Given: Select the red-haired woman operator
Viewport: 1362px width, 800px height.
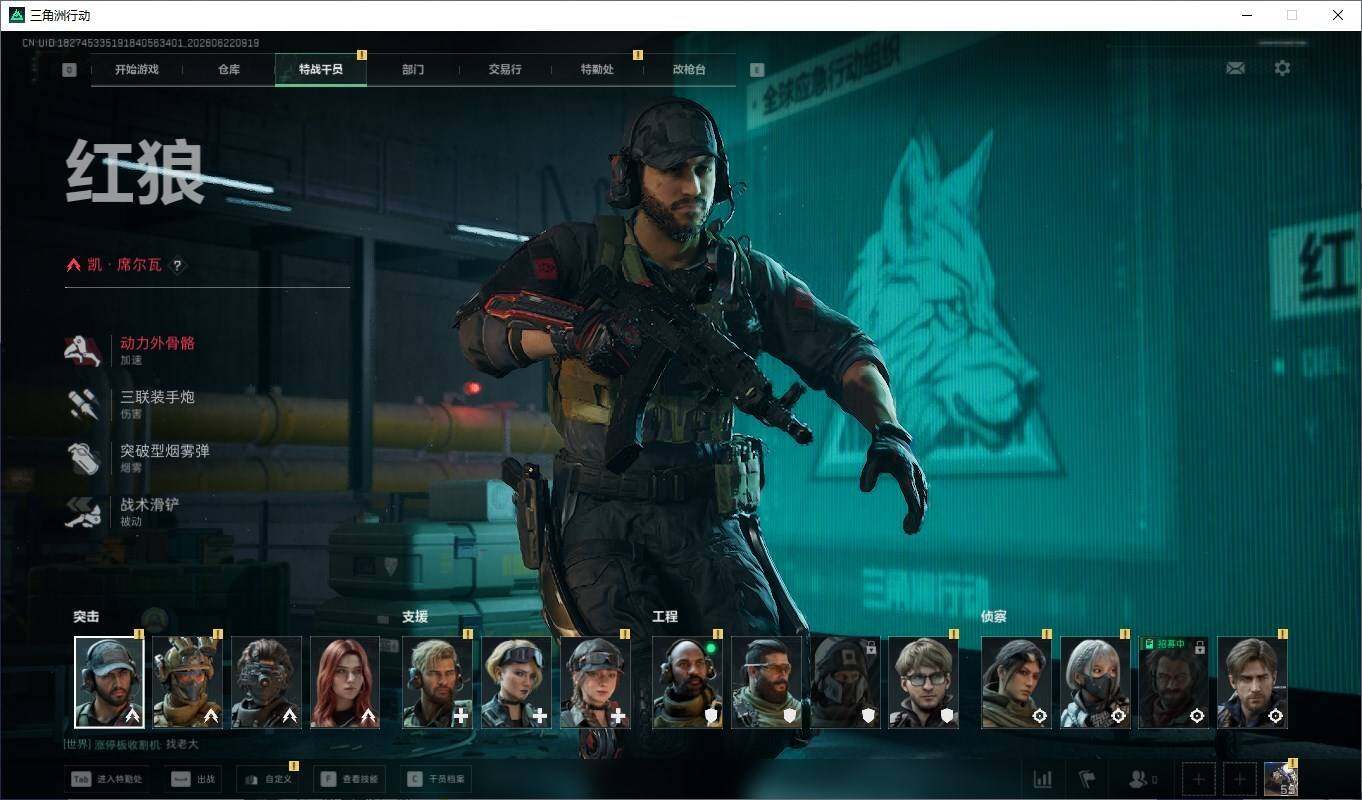Looking at the screenshot, I should coord(345,682).
